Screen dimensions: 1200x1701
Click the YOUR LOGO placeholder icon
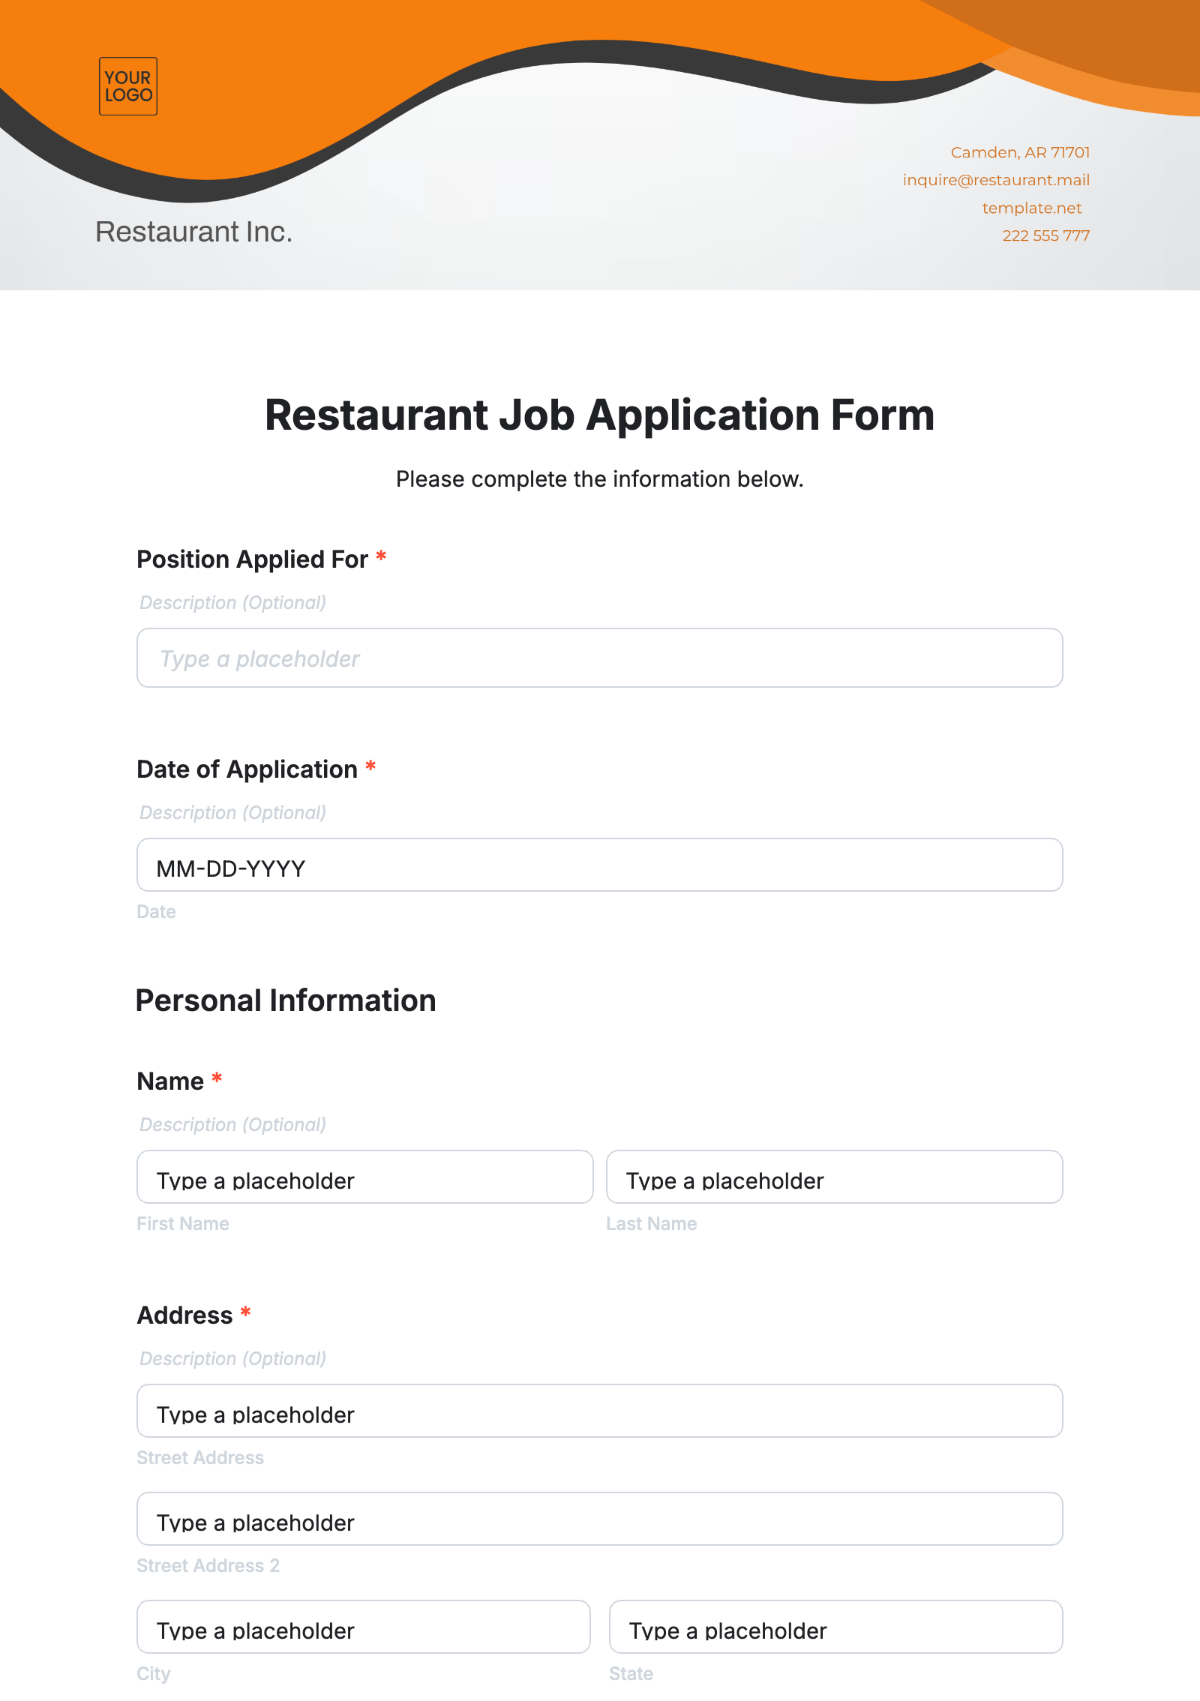pos(128,86)
